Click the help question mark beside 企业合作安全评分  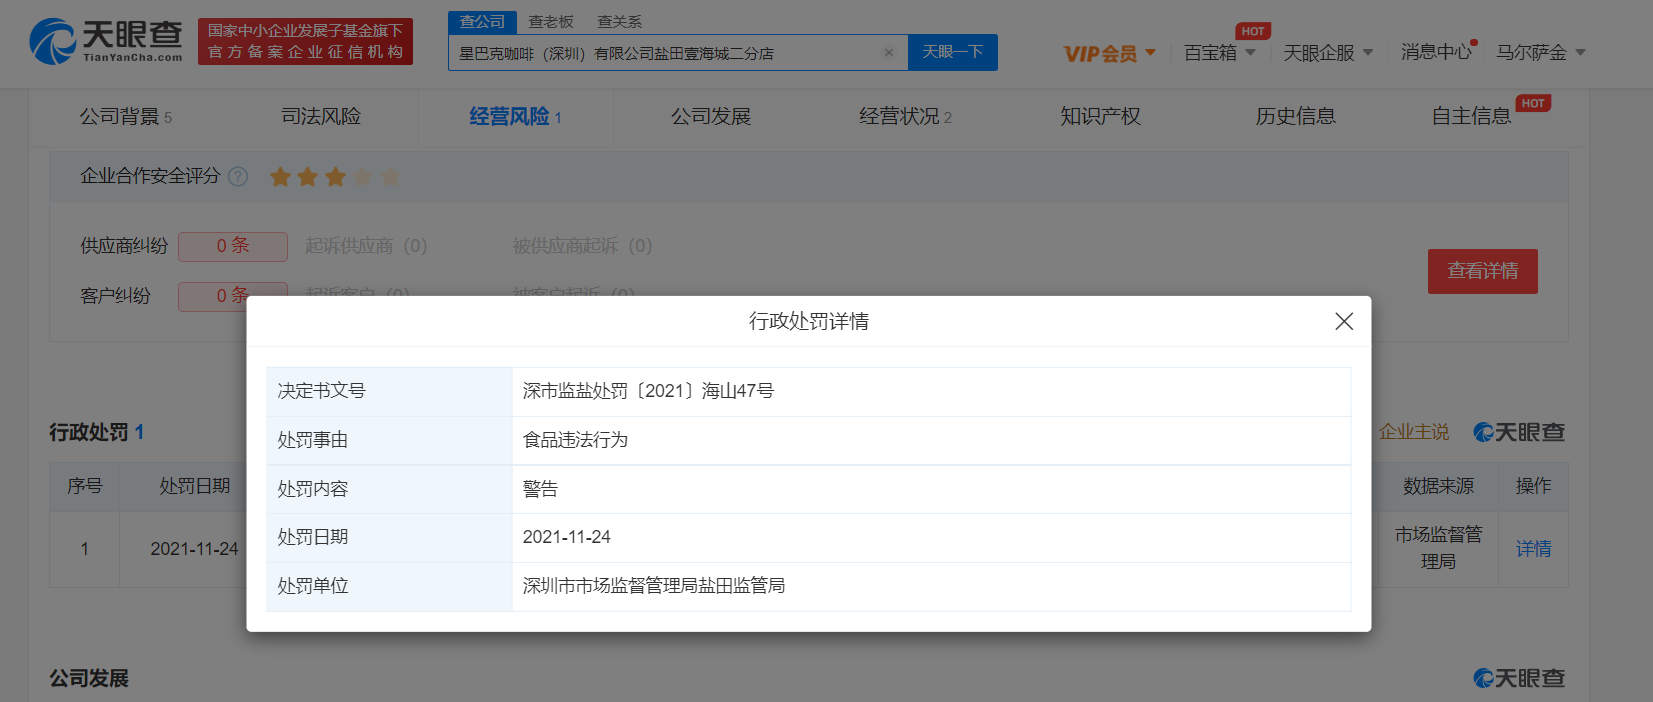tap(238, 176)
